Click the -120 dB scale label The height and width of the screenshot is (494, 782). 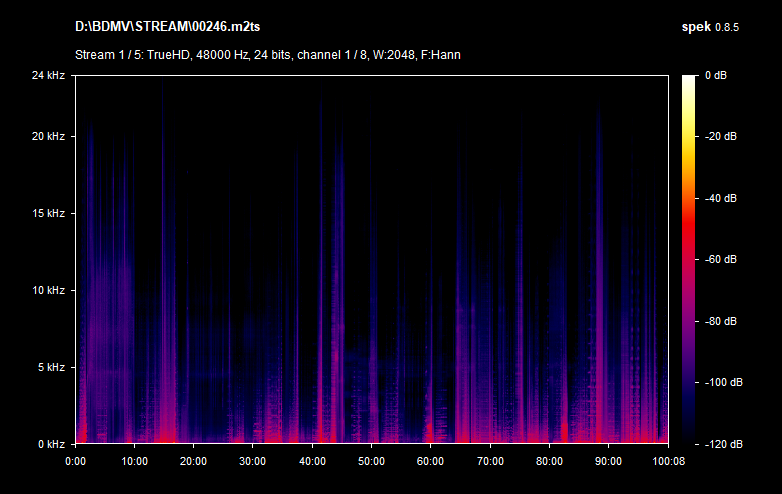tap(720, 443)
